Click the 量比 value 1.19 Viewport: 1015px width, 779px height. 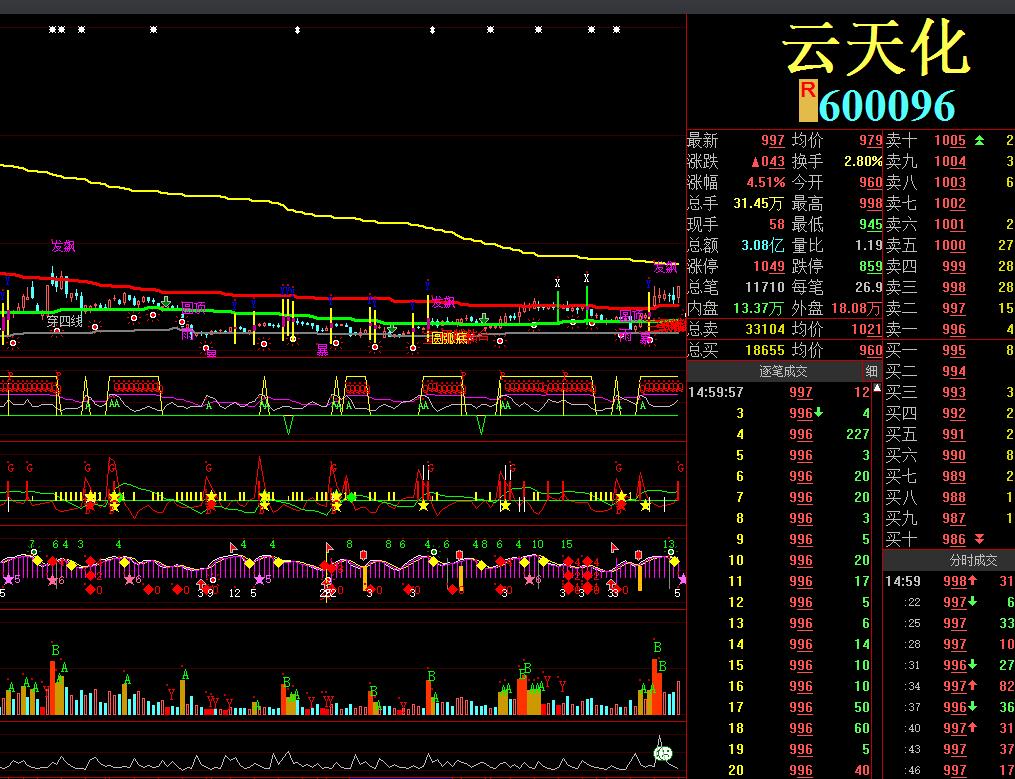tap(868, 245)
